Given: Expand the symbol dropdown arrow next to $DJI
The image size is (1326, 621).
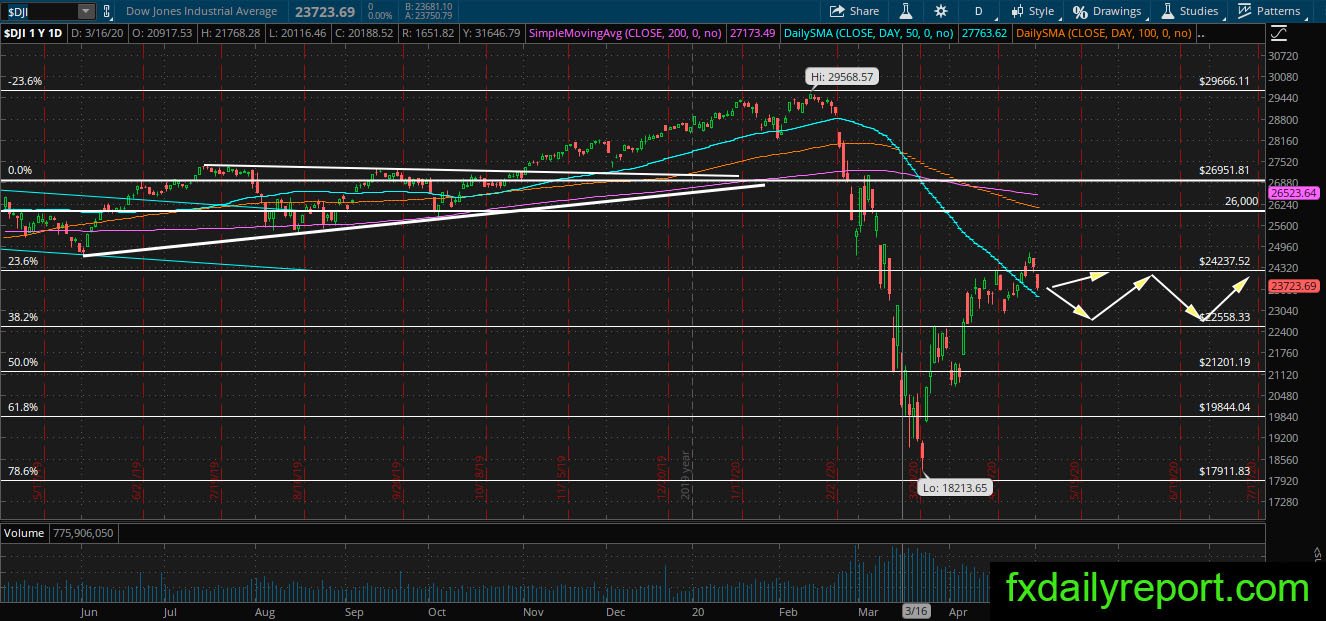Looking at the screenshot, I should 86,11.
